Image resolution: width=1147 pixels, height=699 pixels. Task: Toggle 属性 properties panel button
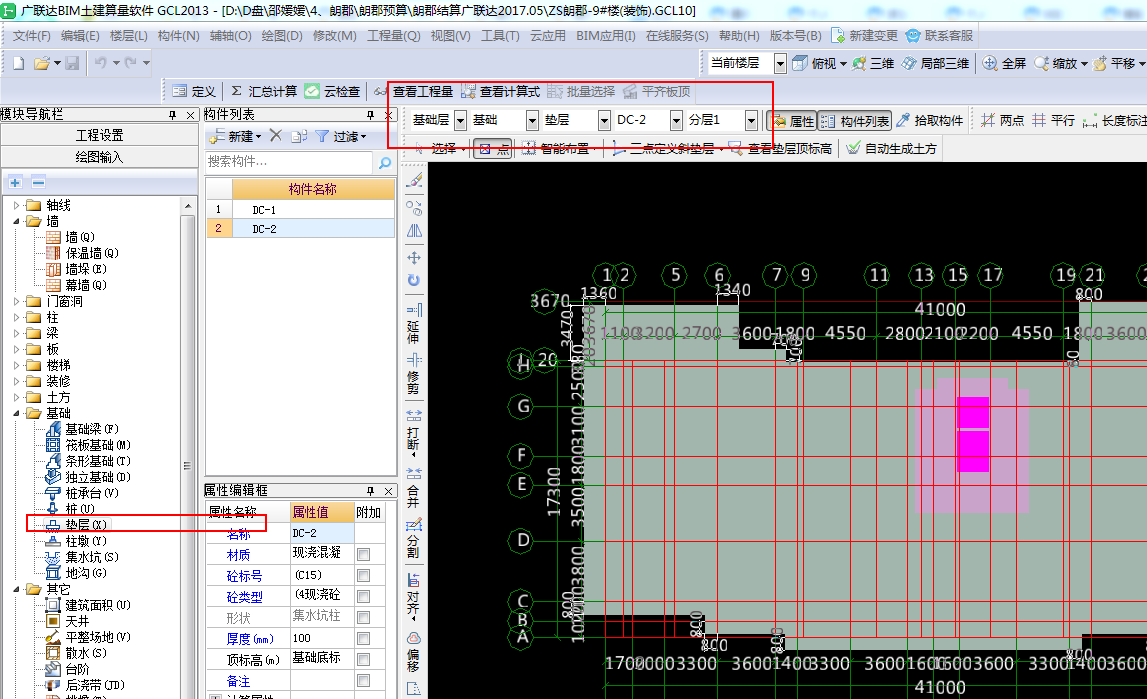point(792,121)
